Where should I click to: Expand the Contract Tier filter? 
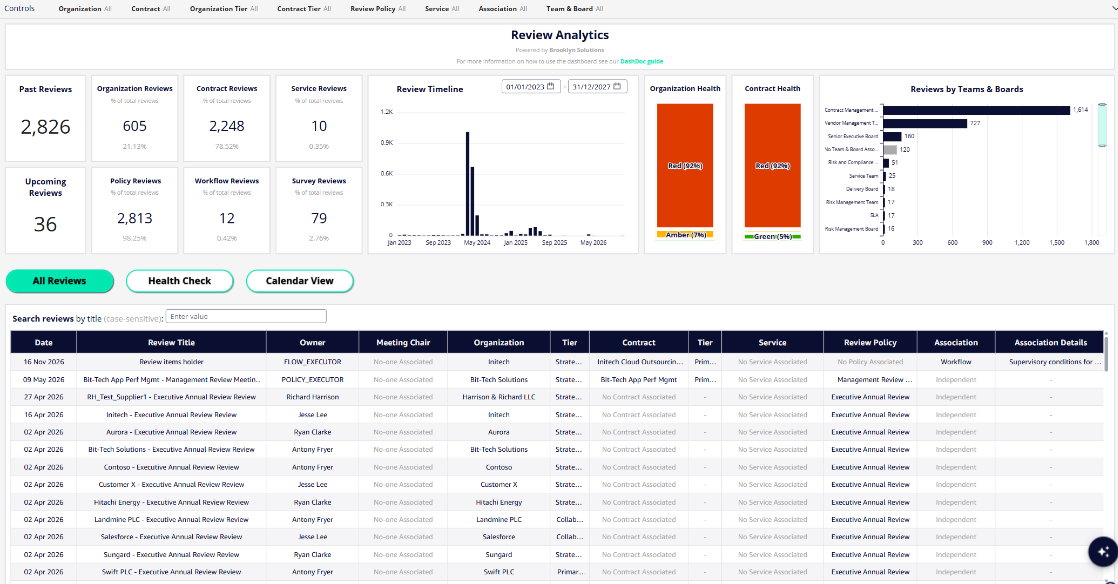pyautogui.click(x=305, y=8)
